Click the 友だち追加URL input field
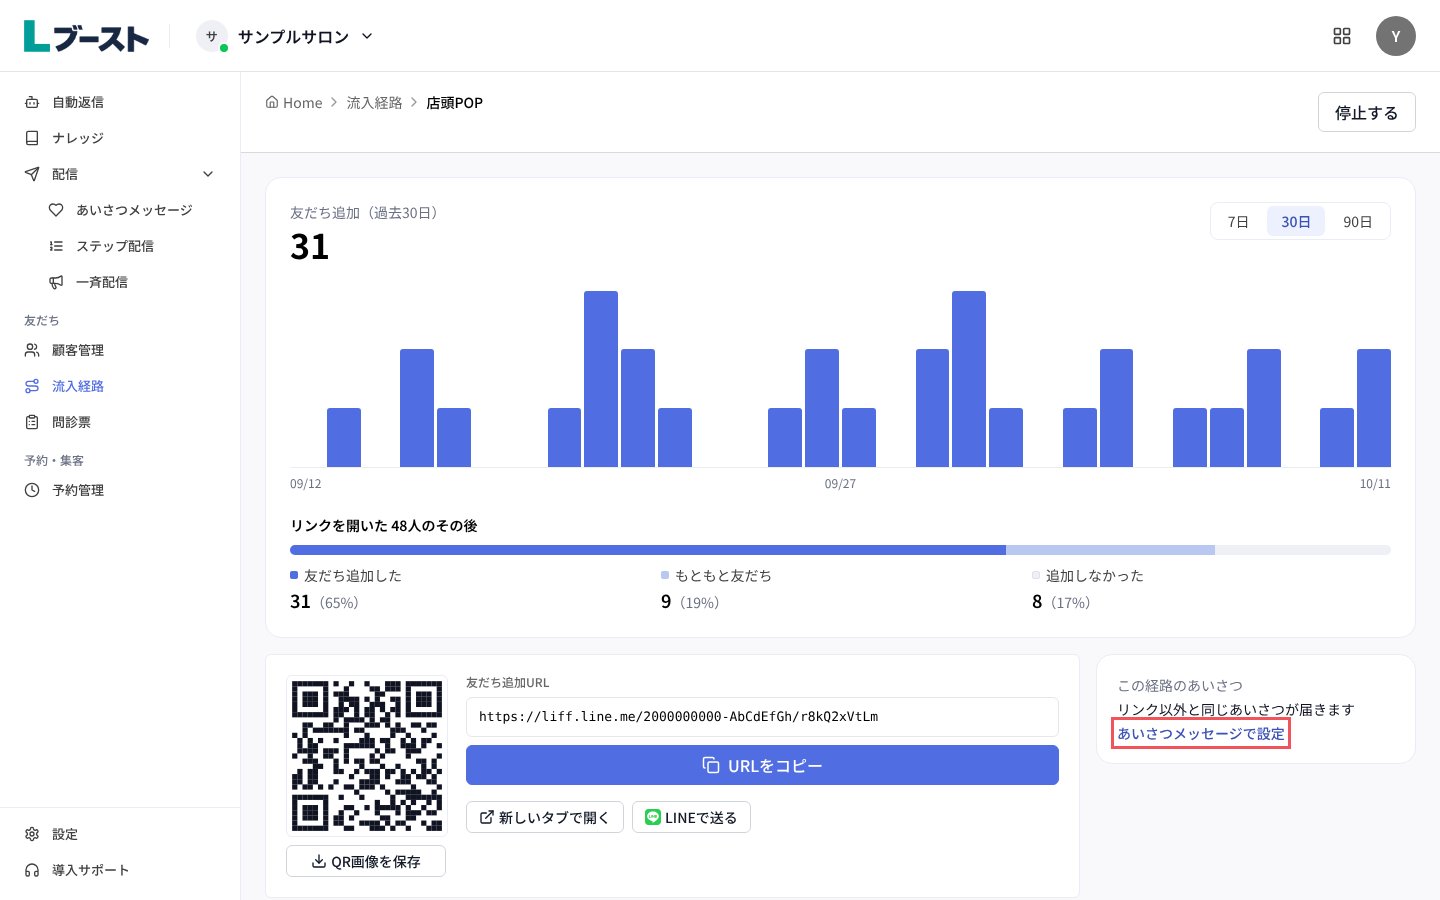The image size is (1440, 900). tap(762, 717)
